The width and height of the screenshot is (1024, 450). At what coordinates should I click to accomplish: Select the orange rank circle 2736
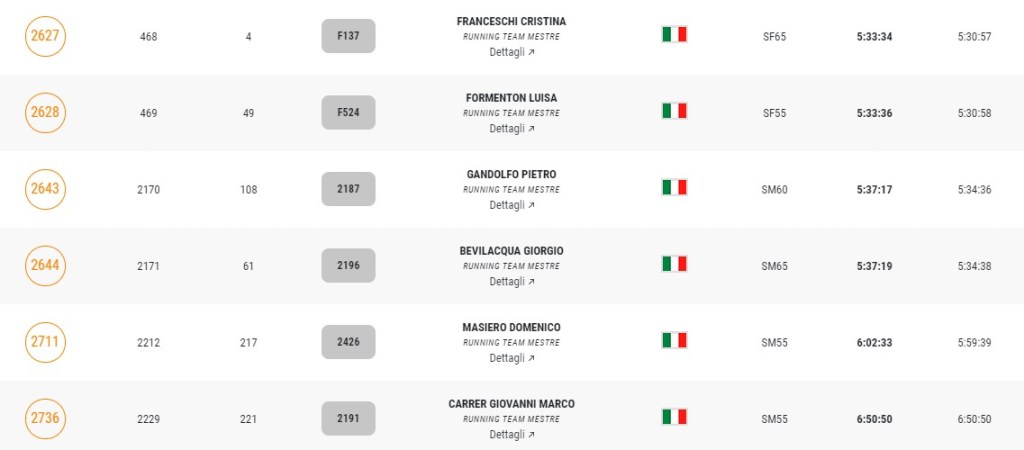[x=45, y=418]
